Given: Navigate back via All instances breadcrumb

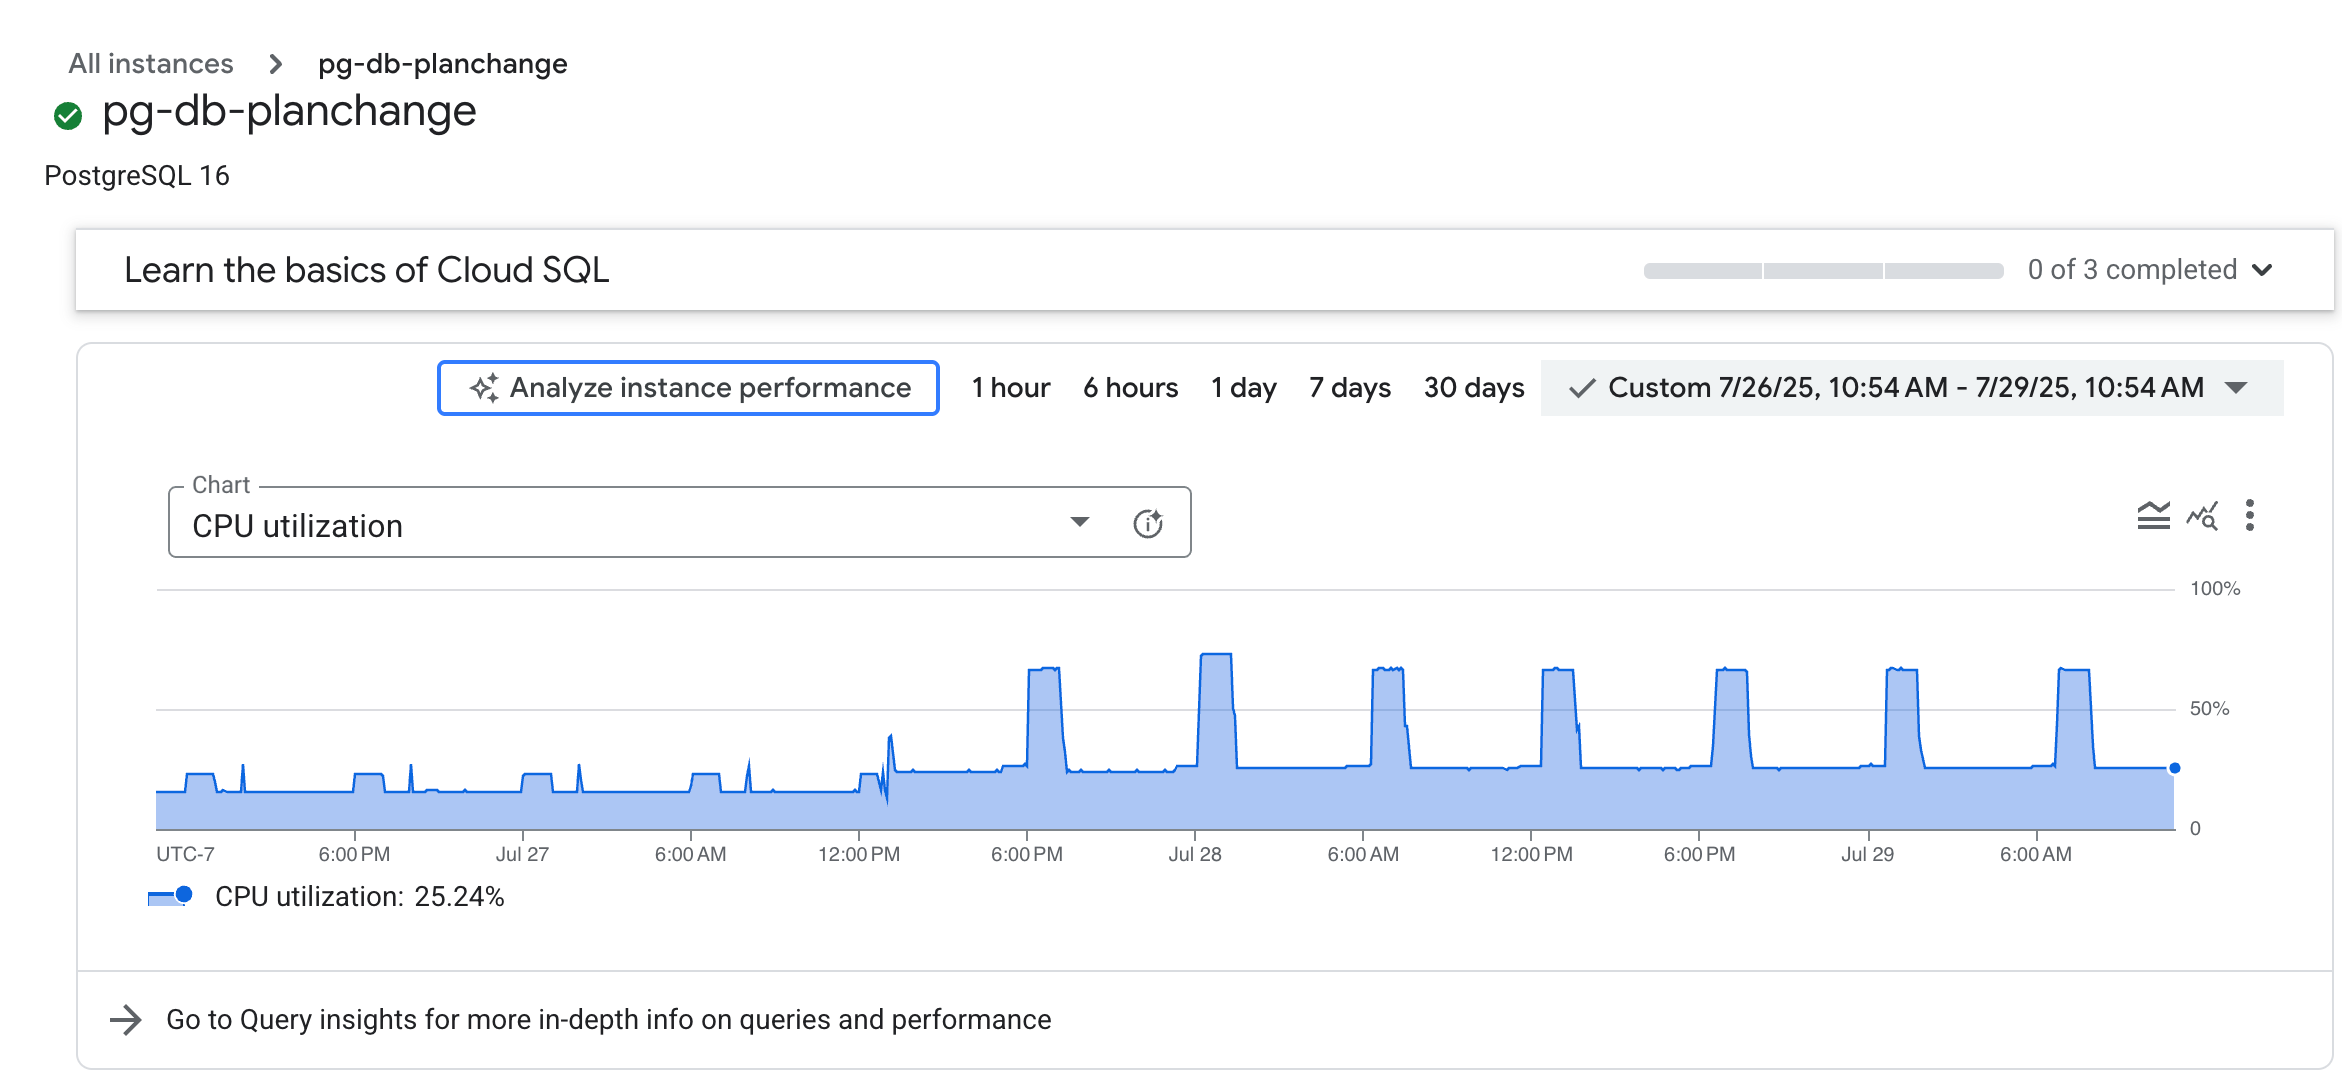Looking at the screenshot, I should pyautogui.click(x=150, y=63).
